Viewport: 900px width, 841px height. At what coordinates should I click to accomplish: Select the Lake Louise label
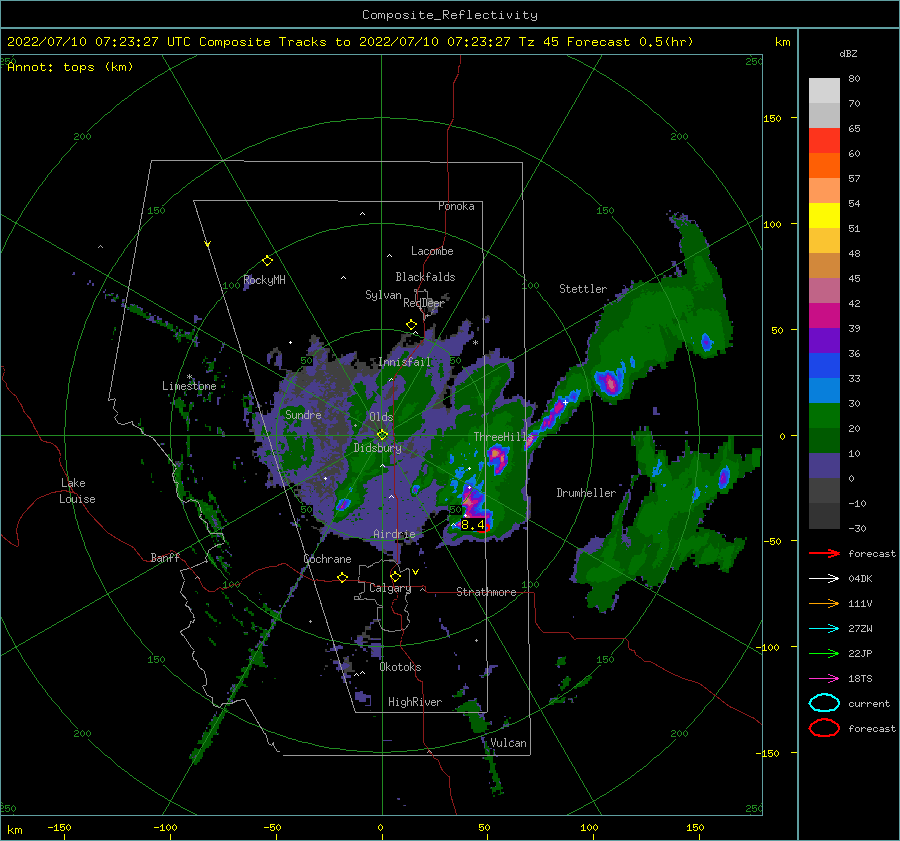tap(77, 491)
